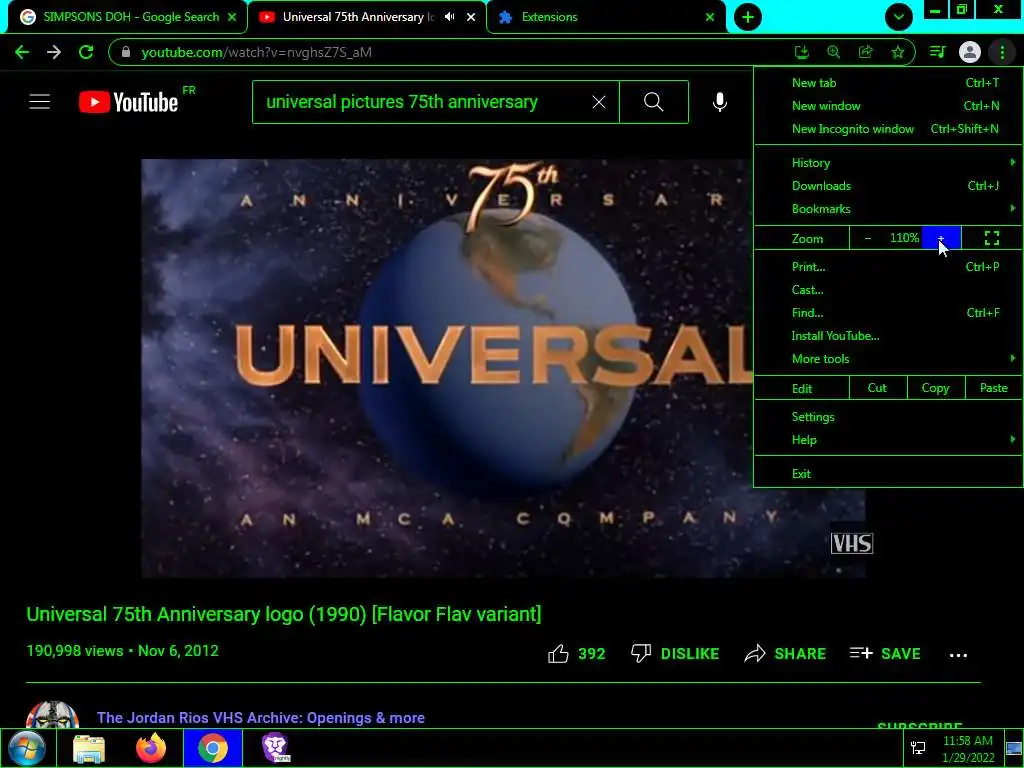Click the share page icon in address bar
The height and width of the screenshot is (768, 1024).
pos(865,52)
